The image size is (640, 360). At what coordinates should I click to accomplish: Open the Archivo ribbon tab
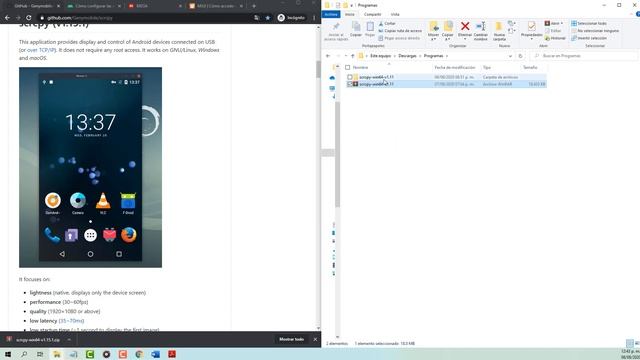pyautogui.click(x=331, y=14)
